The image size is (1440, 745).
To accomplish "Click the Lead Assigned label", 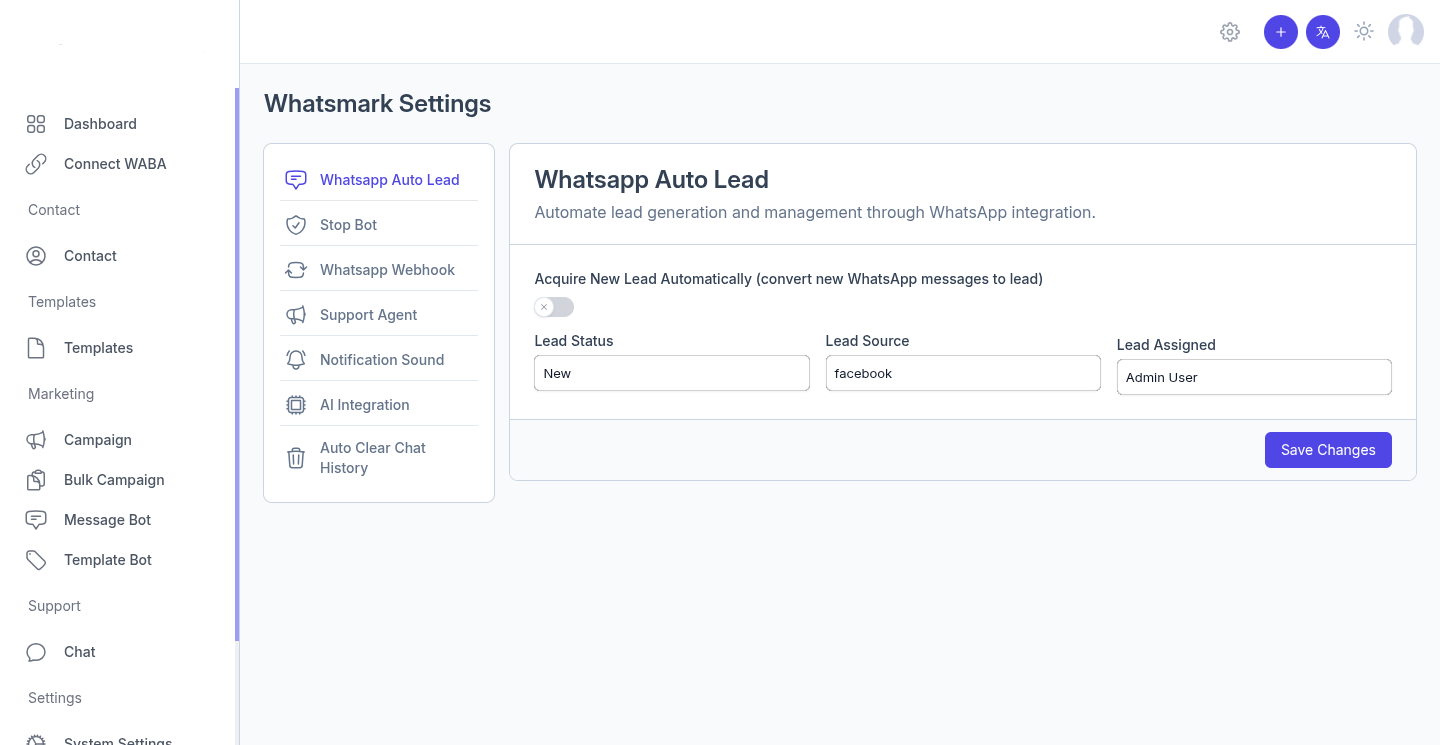I will [1166, 345].
